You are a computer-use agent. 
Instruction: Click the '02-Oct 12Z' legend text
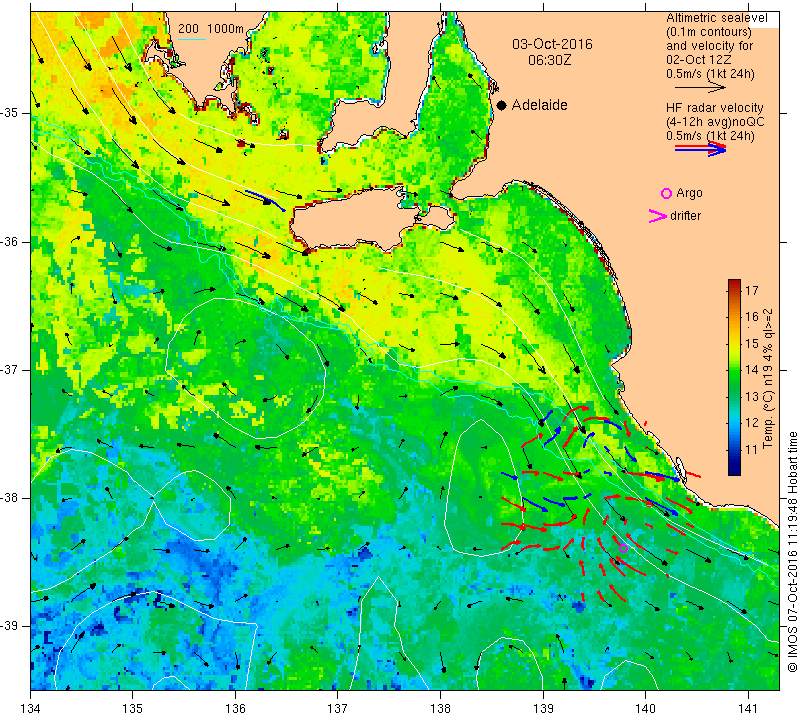697,60
